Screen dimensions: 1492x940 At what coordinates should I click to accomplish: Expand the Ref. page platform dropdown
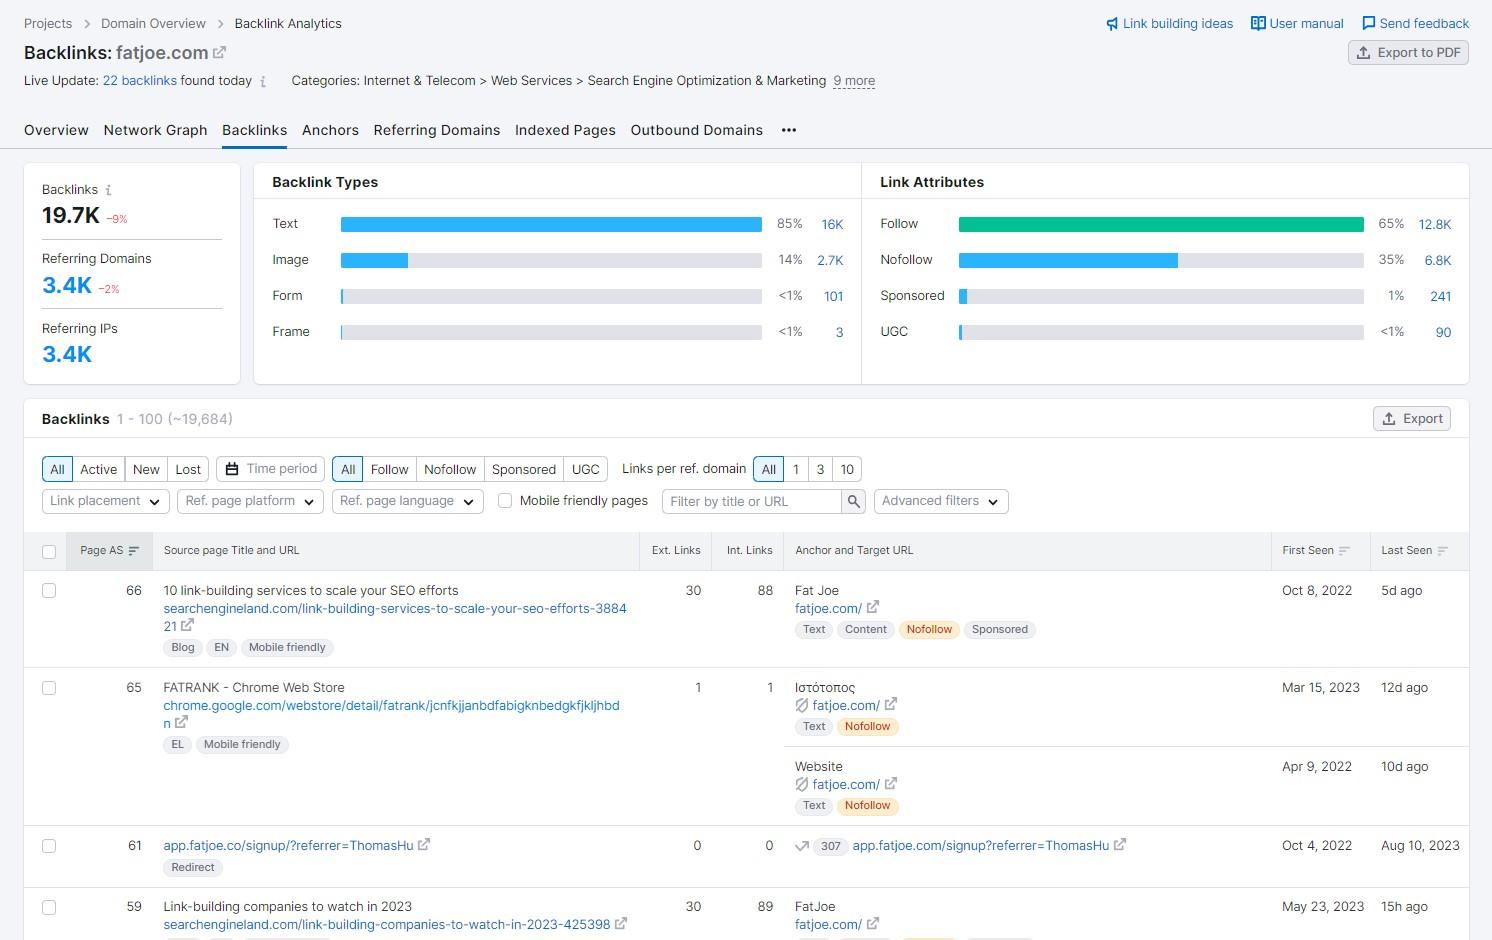pyautogui.click(x=250, y=501)
